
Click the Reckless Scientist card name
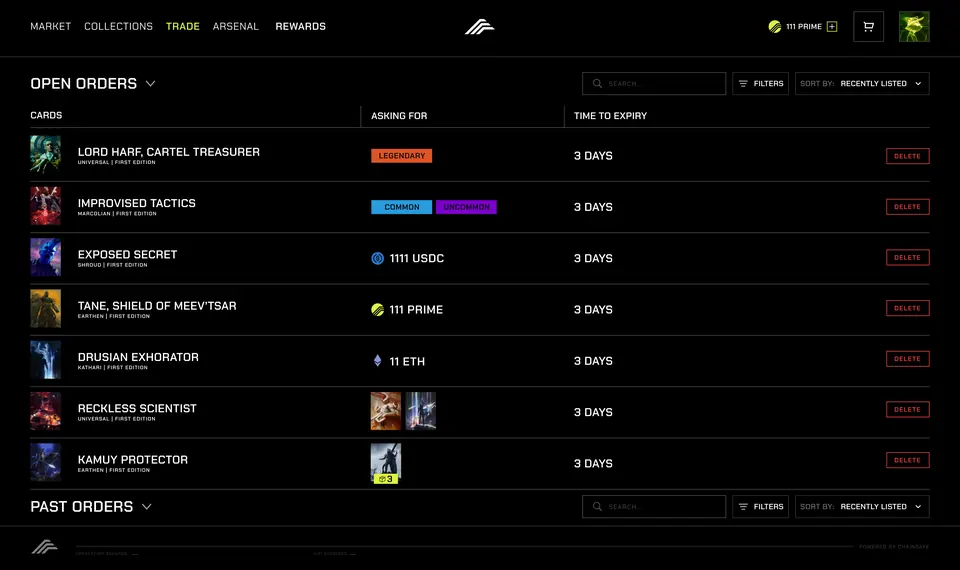(137, 408)
